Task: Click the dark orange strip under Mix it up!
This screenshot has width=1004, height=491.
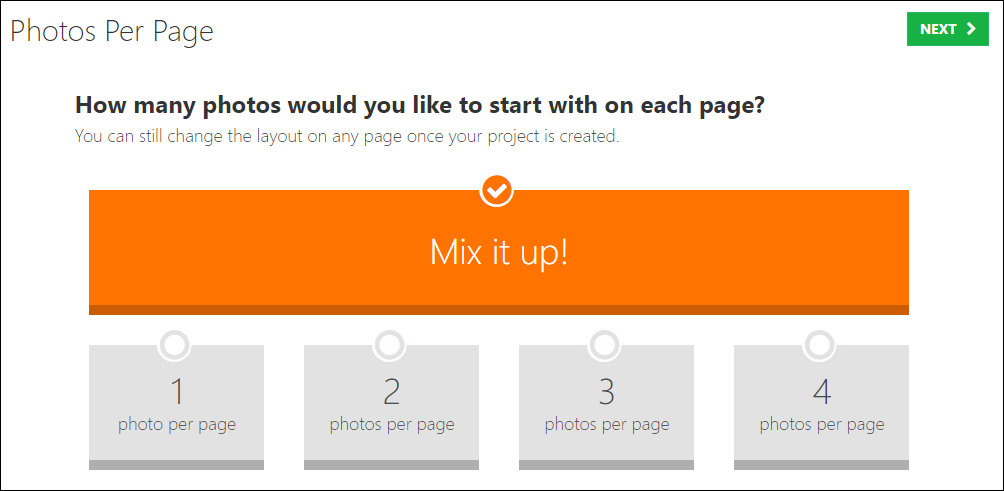Action: [499, 310]
